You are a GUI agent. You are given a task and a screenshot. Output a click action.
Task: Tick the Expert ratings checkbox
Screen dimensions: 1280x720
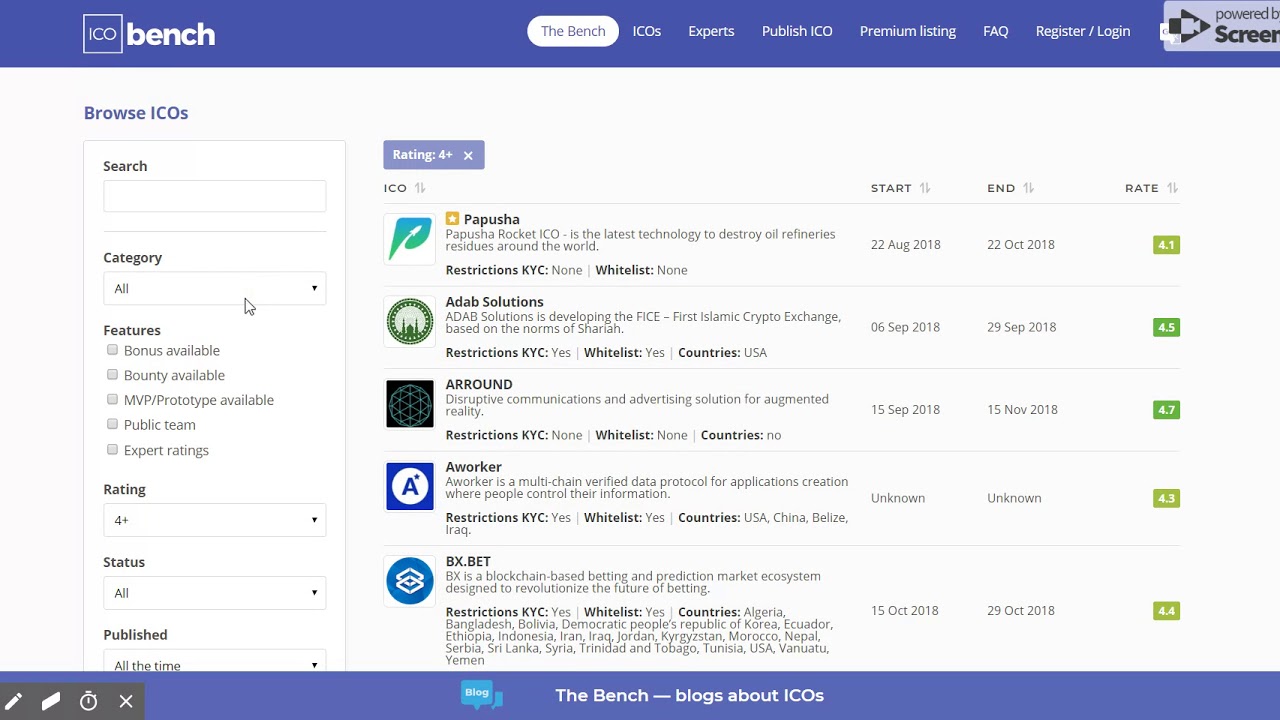tap(112, 449)
